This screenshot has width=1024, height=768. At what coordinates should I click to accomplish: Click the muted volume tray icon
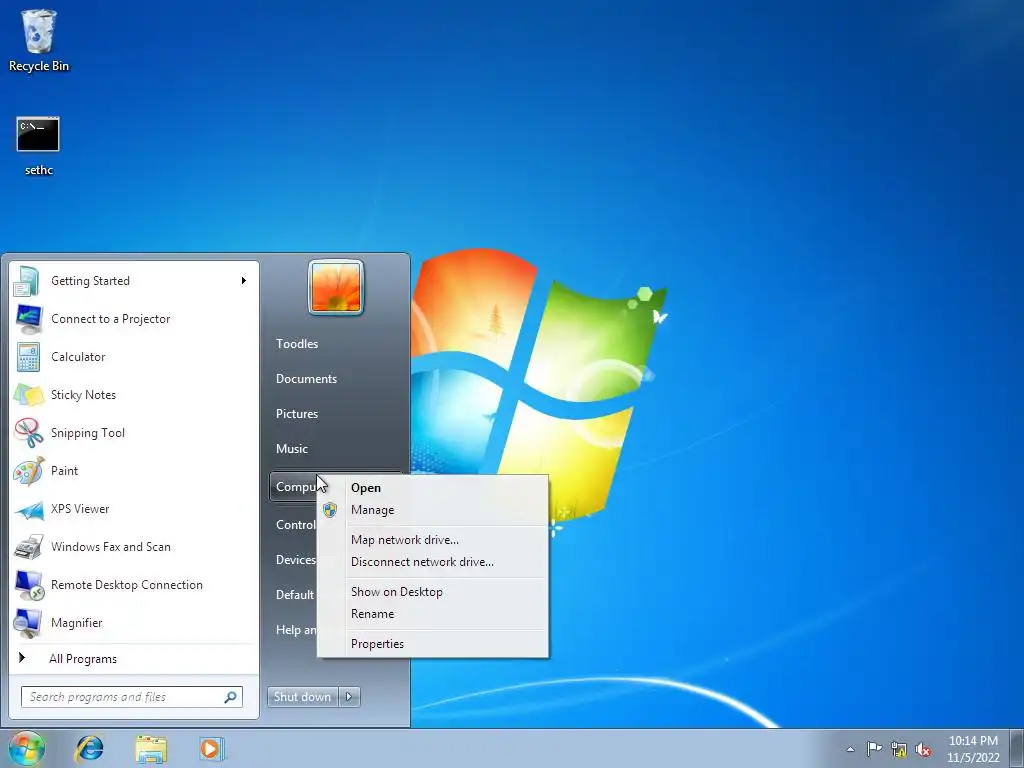click(923, 750)
